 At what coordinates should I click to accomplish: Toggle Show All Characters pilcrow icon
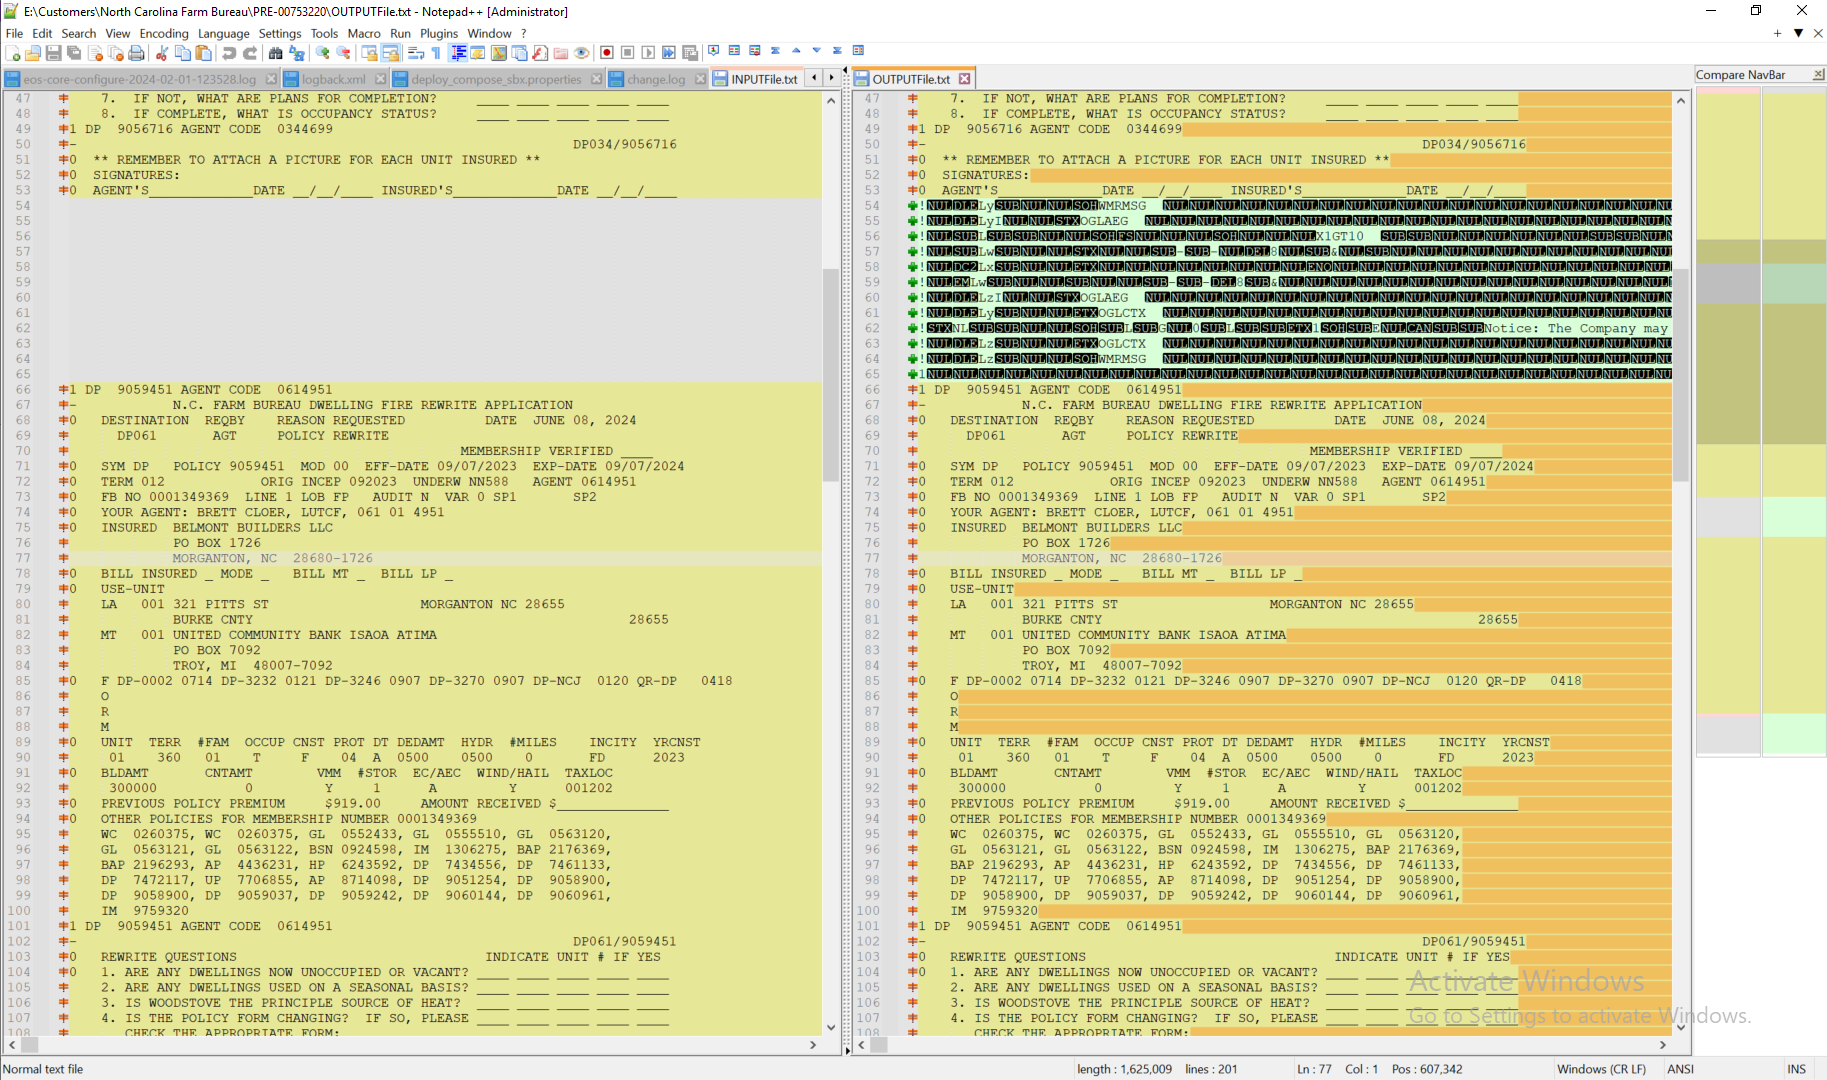pyautogui.click(x=436, y=52)
